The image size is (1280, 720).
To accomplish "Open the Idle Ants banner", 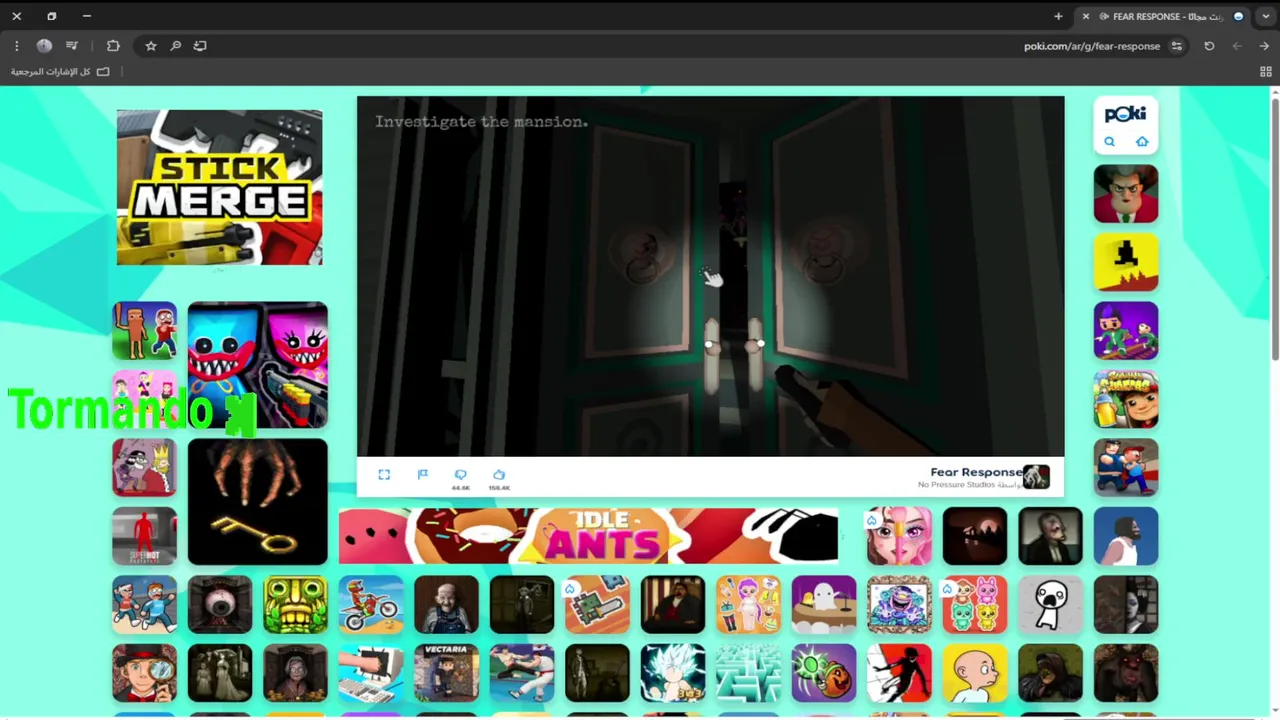I will point(588,536).
